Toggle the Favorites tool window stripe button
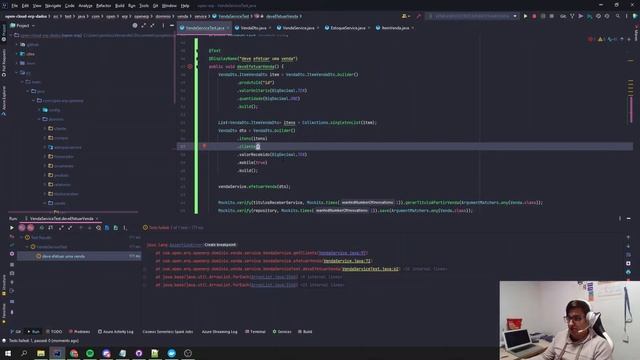This screenshot has height=360, width=640. tap(4, 313)
